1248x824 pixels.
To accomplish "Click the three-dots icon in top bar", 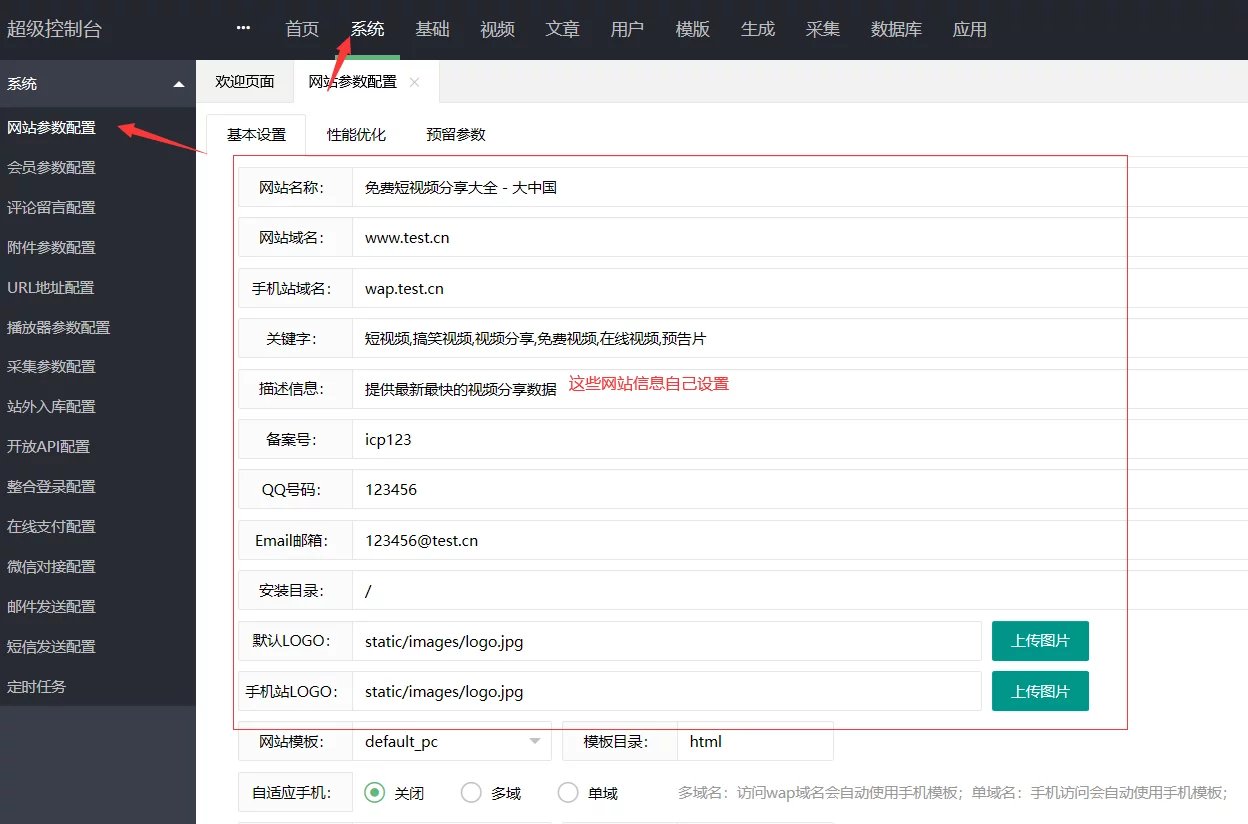I will coord(243,29).
